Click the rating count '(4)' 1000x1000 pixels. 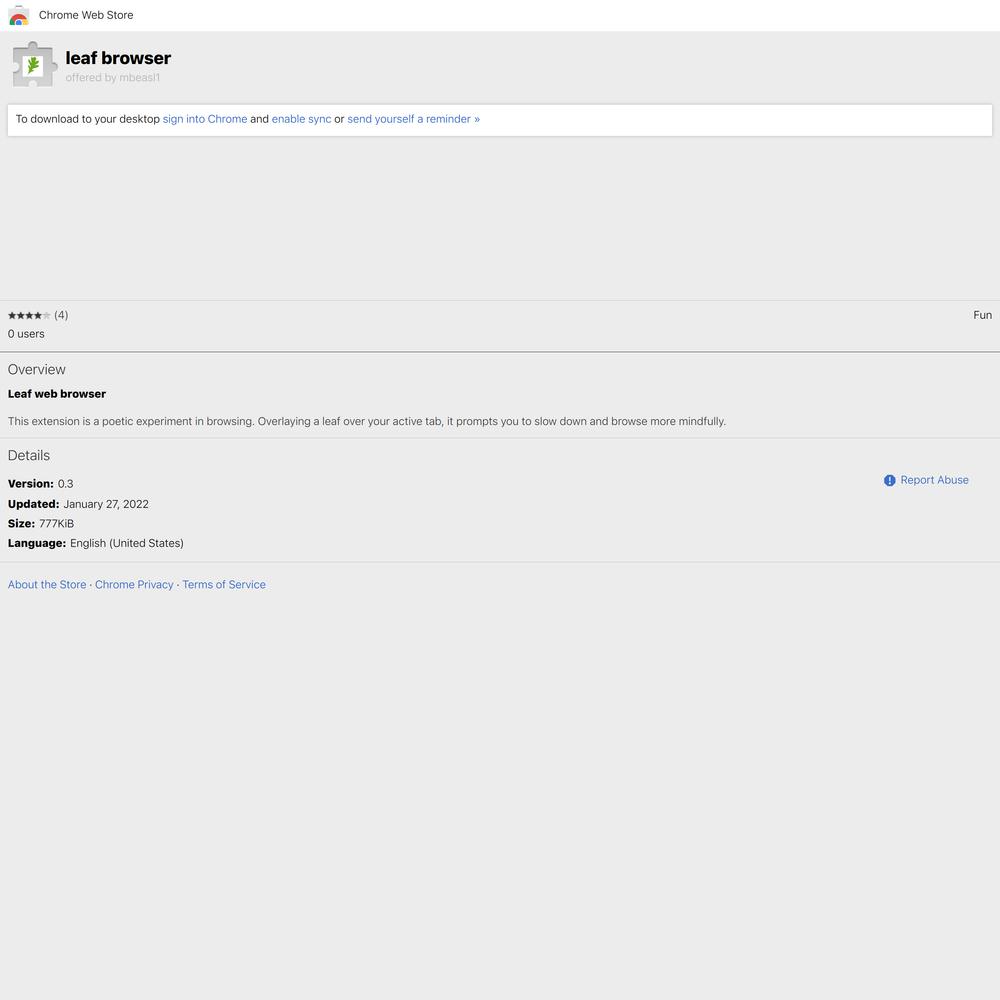coord(61,315)
